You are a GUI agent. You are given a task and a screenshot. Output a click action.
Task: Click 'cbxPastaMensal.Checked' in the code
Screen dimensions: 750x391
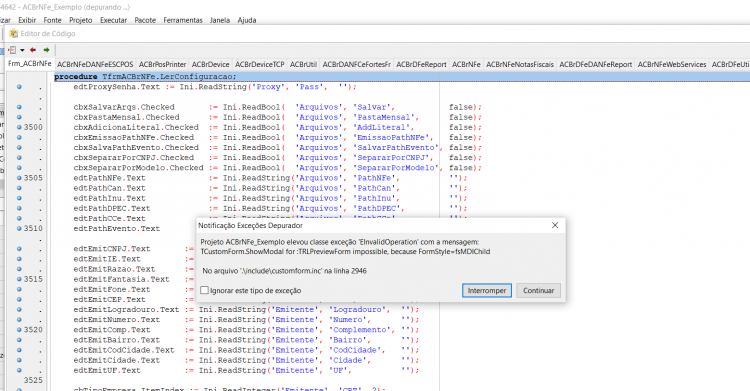(126, 117)
